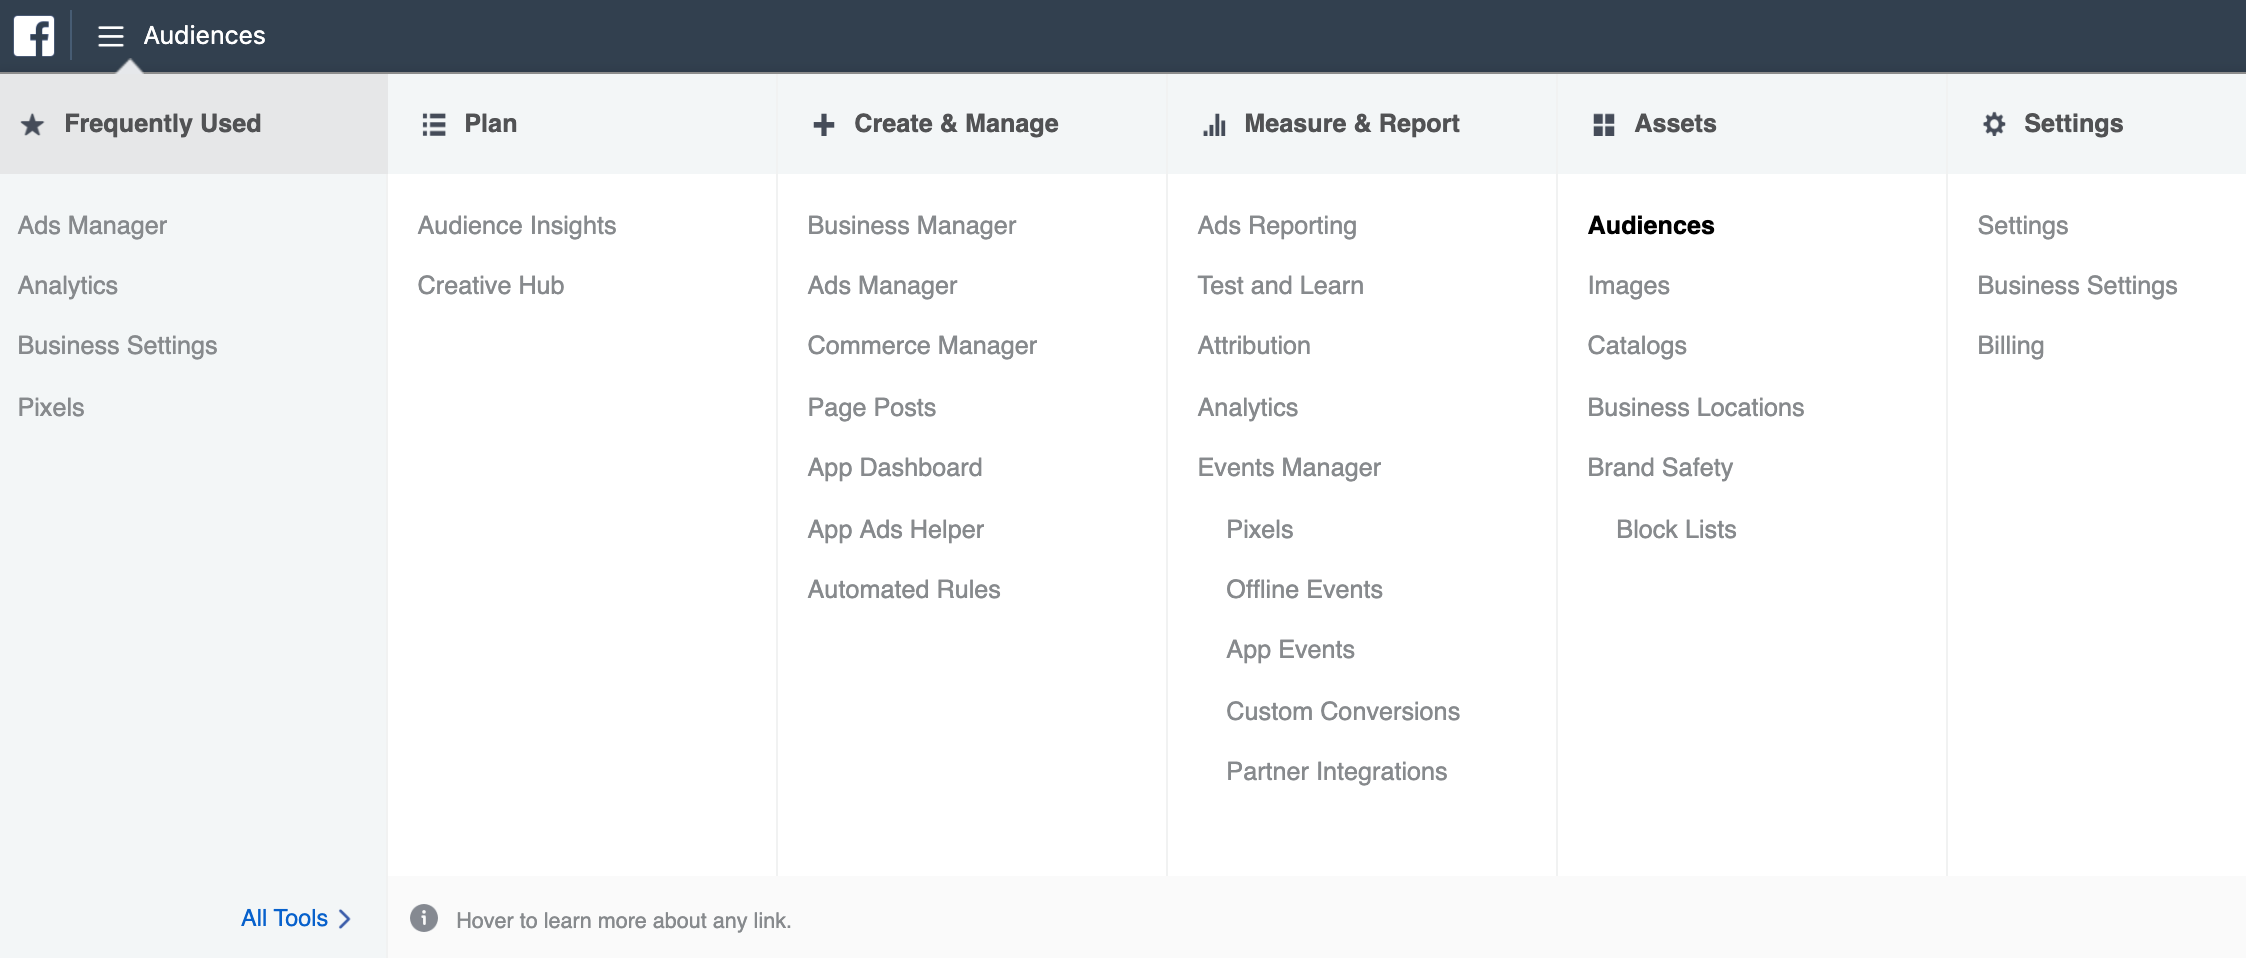
Task: Open Page Posts
Action: click(x=872, y=407)
